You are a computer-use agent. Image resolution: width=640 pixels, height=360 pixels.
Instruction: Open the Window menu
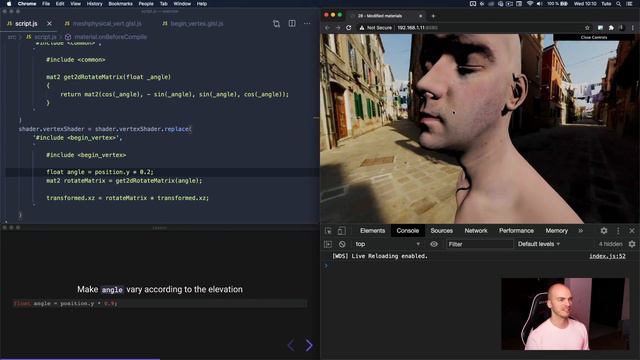coord(182,4)
